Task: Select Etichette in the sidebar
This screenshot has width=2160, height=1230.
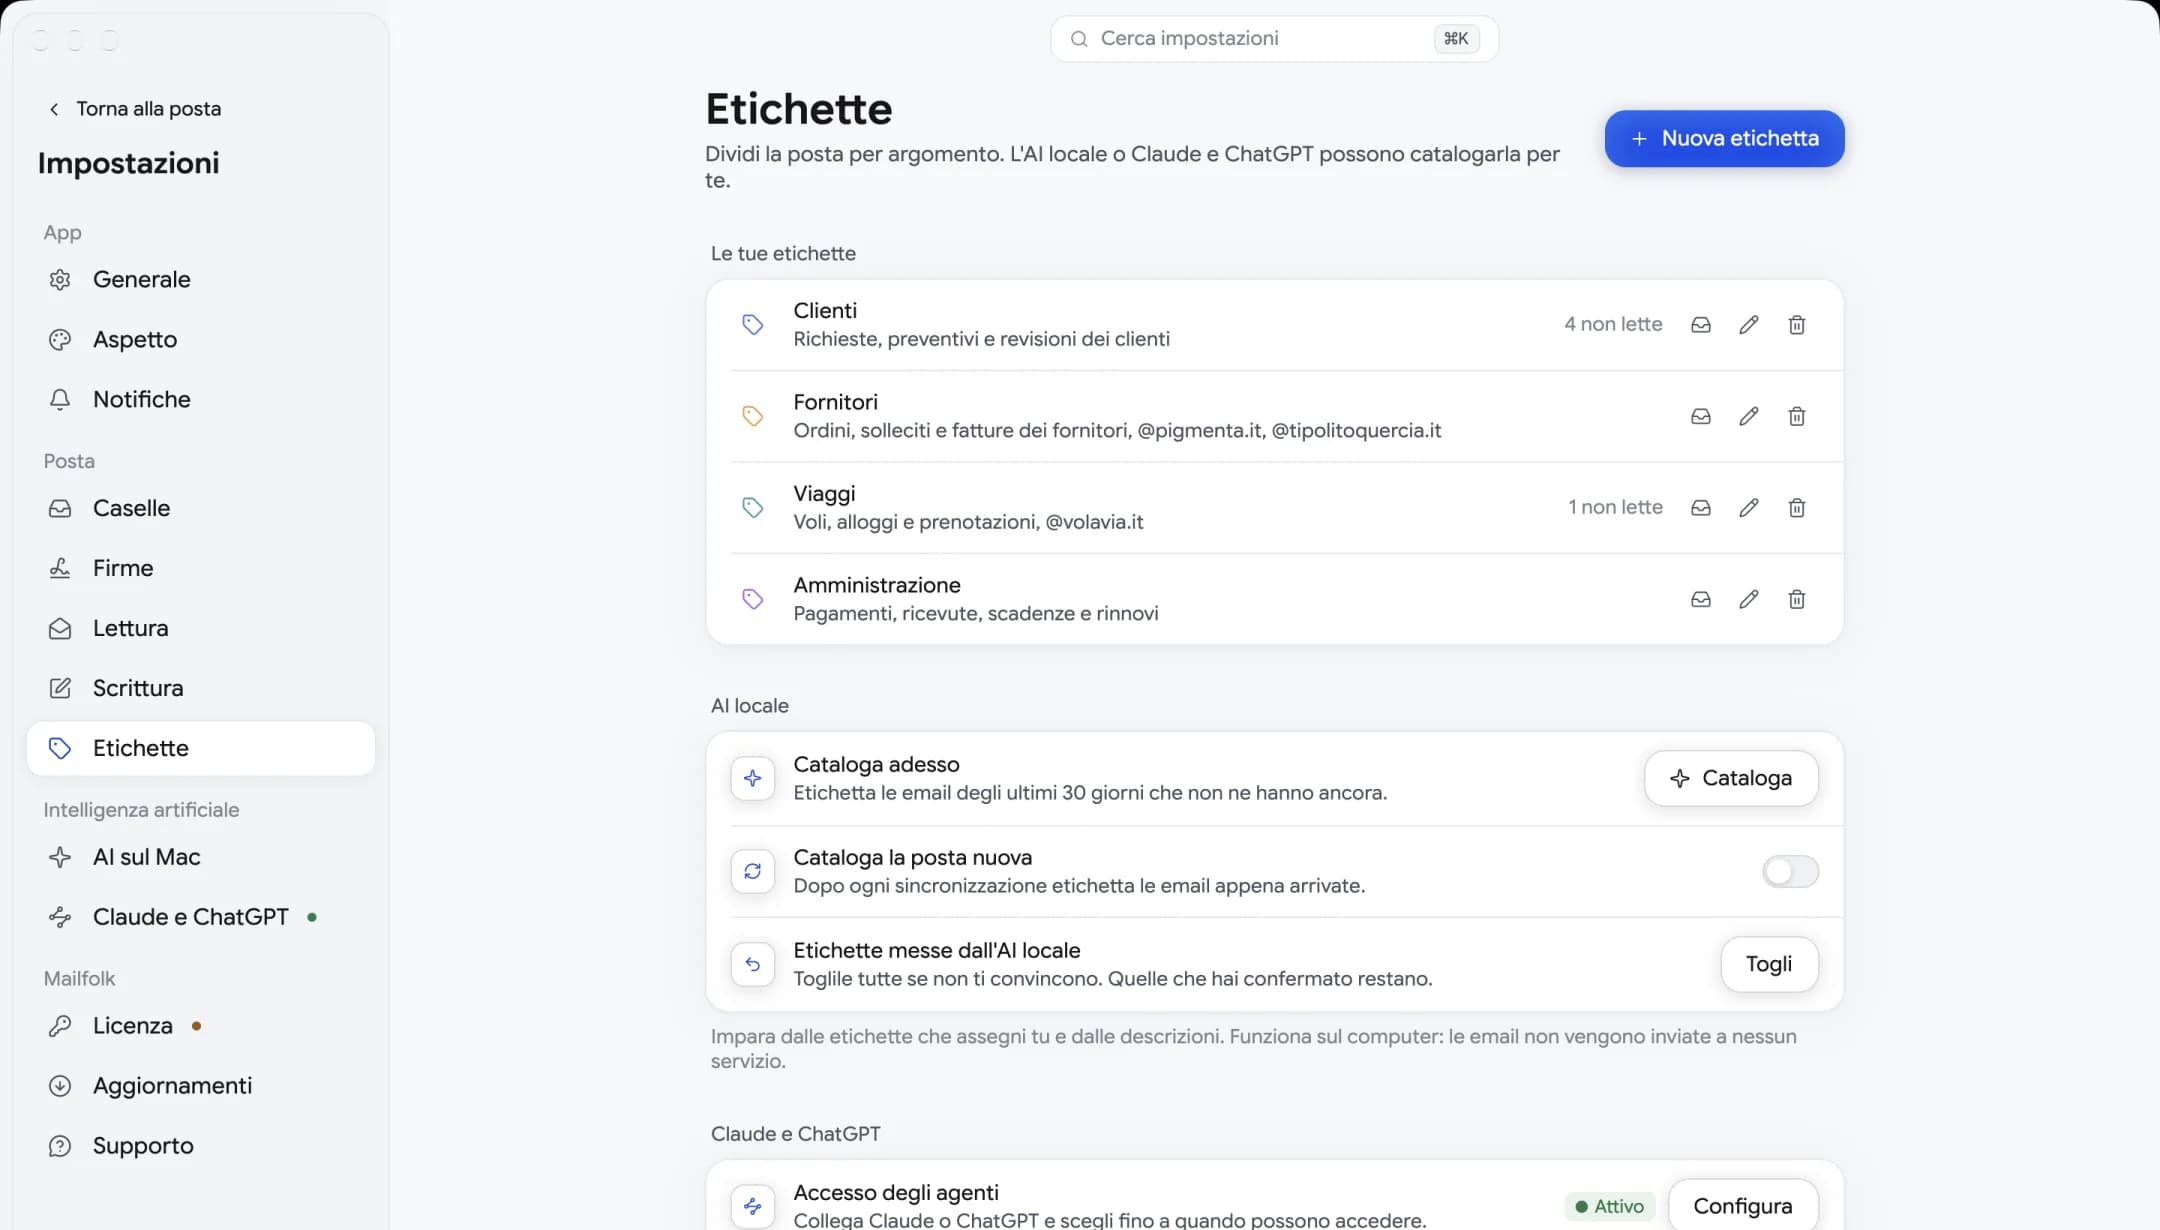Action: (201, 748)
